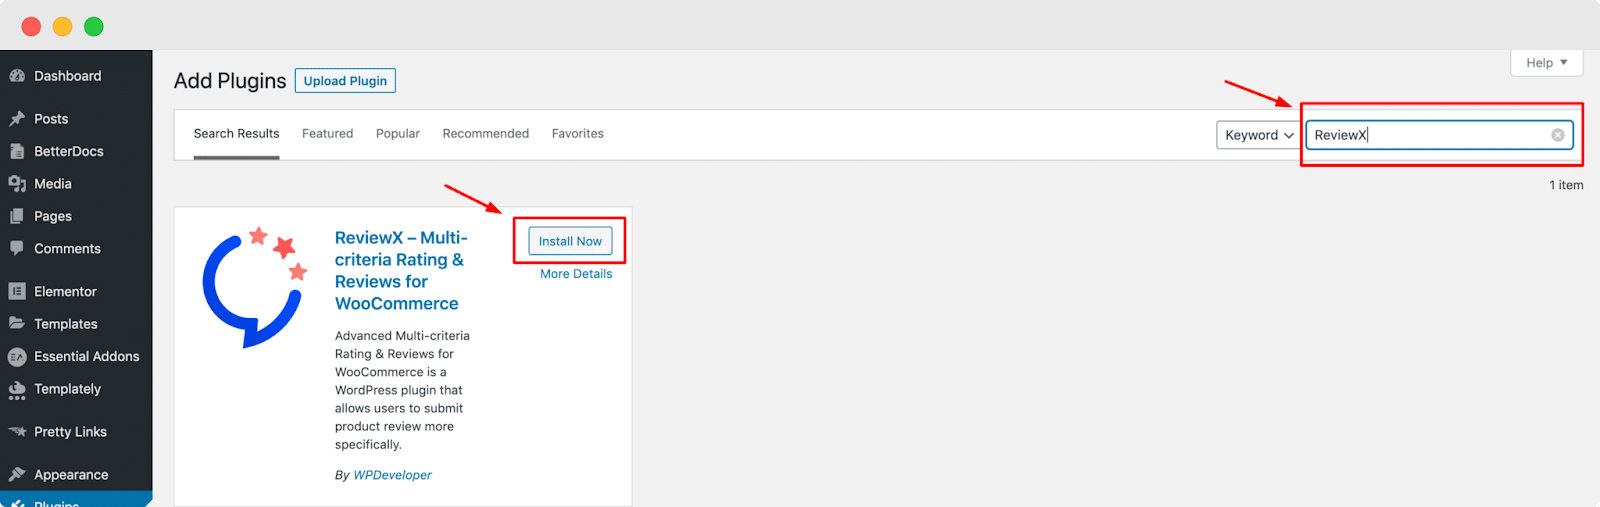Click the plugin search input field
This screenshot has height=507, width=1600.
click(x=1439, y=135)
